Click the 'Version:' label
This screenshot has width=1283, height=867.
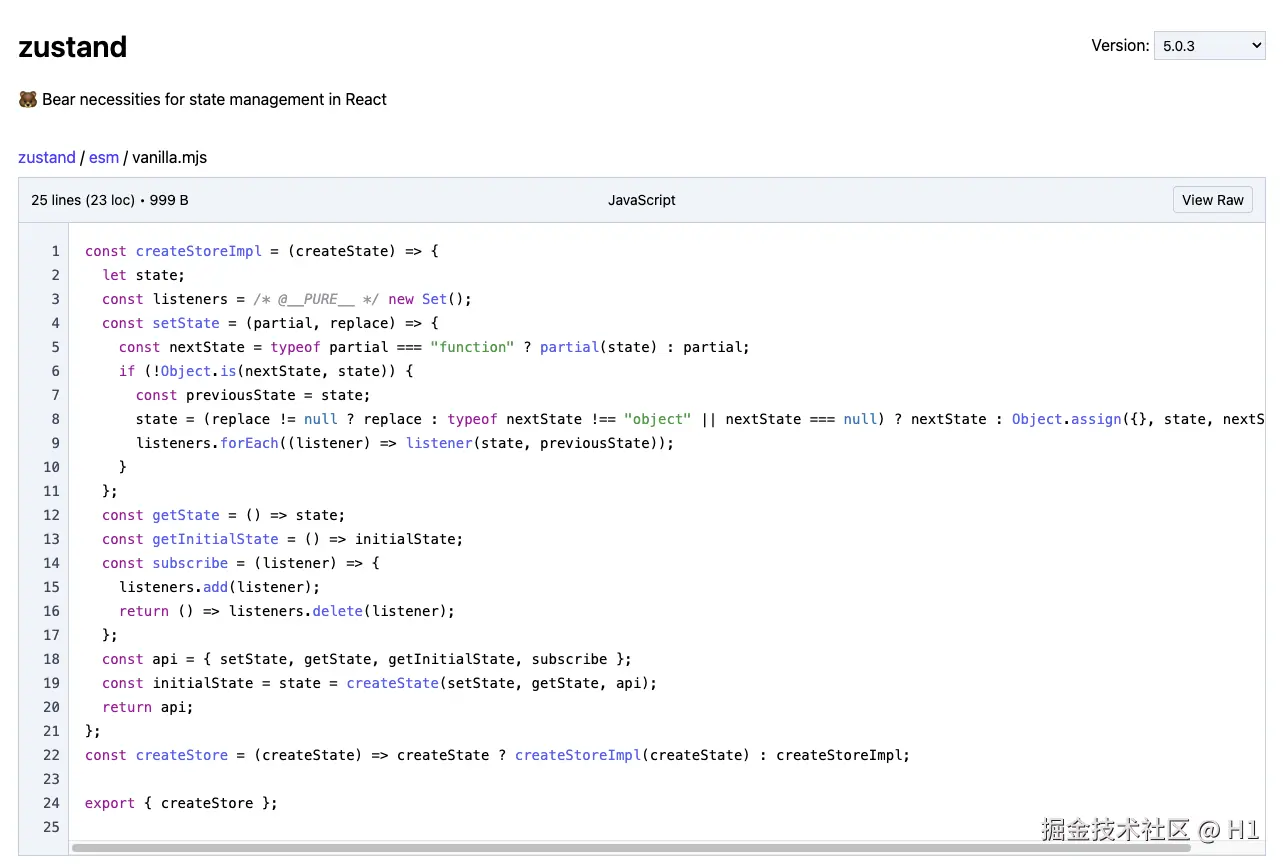tap(1120, 46)
